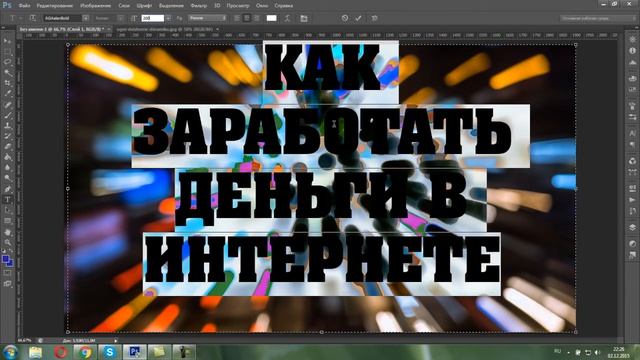640x360 pixels.
Task: Toggle Quick Mask mode
Action: [x=7, y=273]
